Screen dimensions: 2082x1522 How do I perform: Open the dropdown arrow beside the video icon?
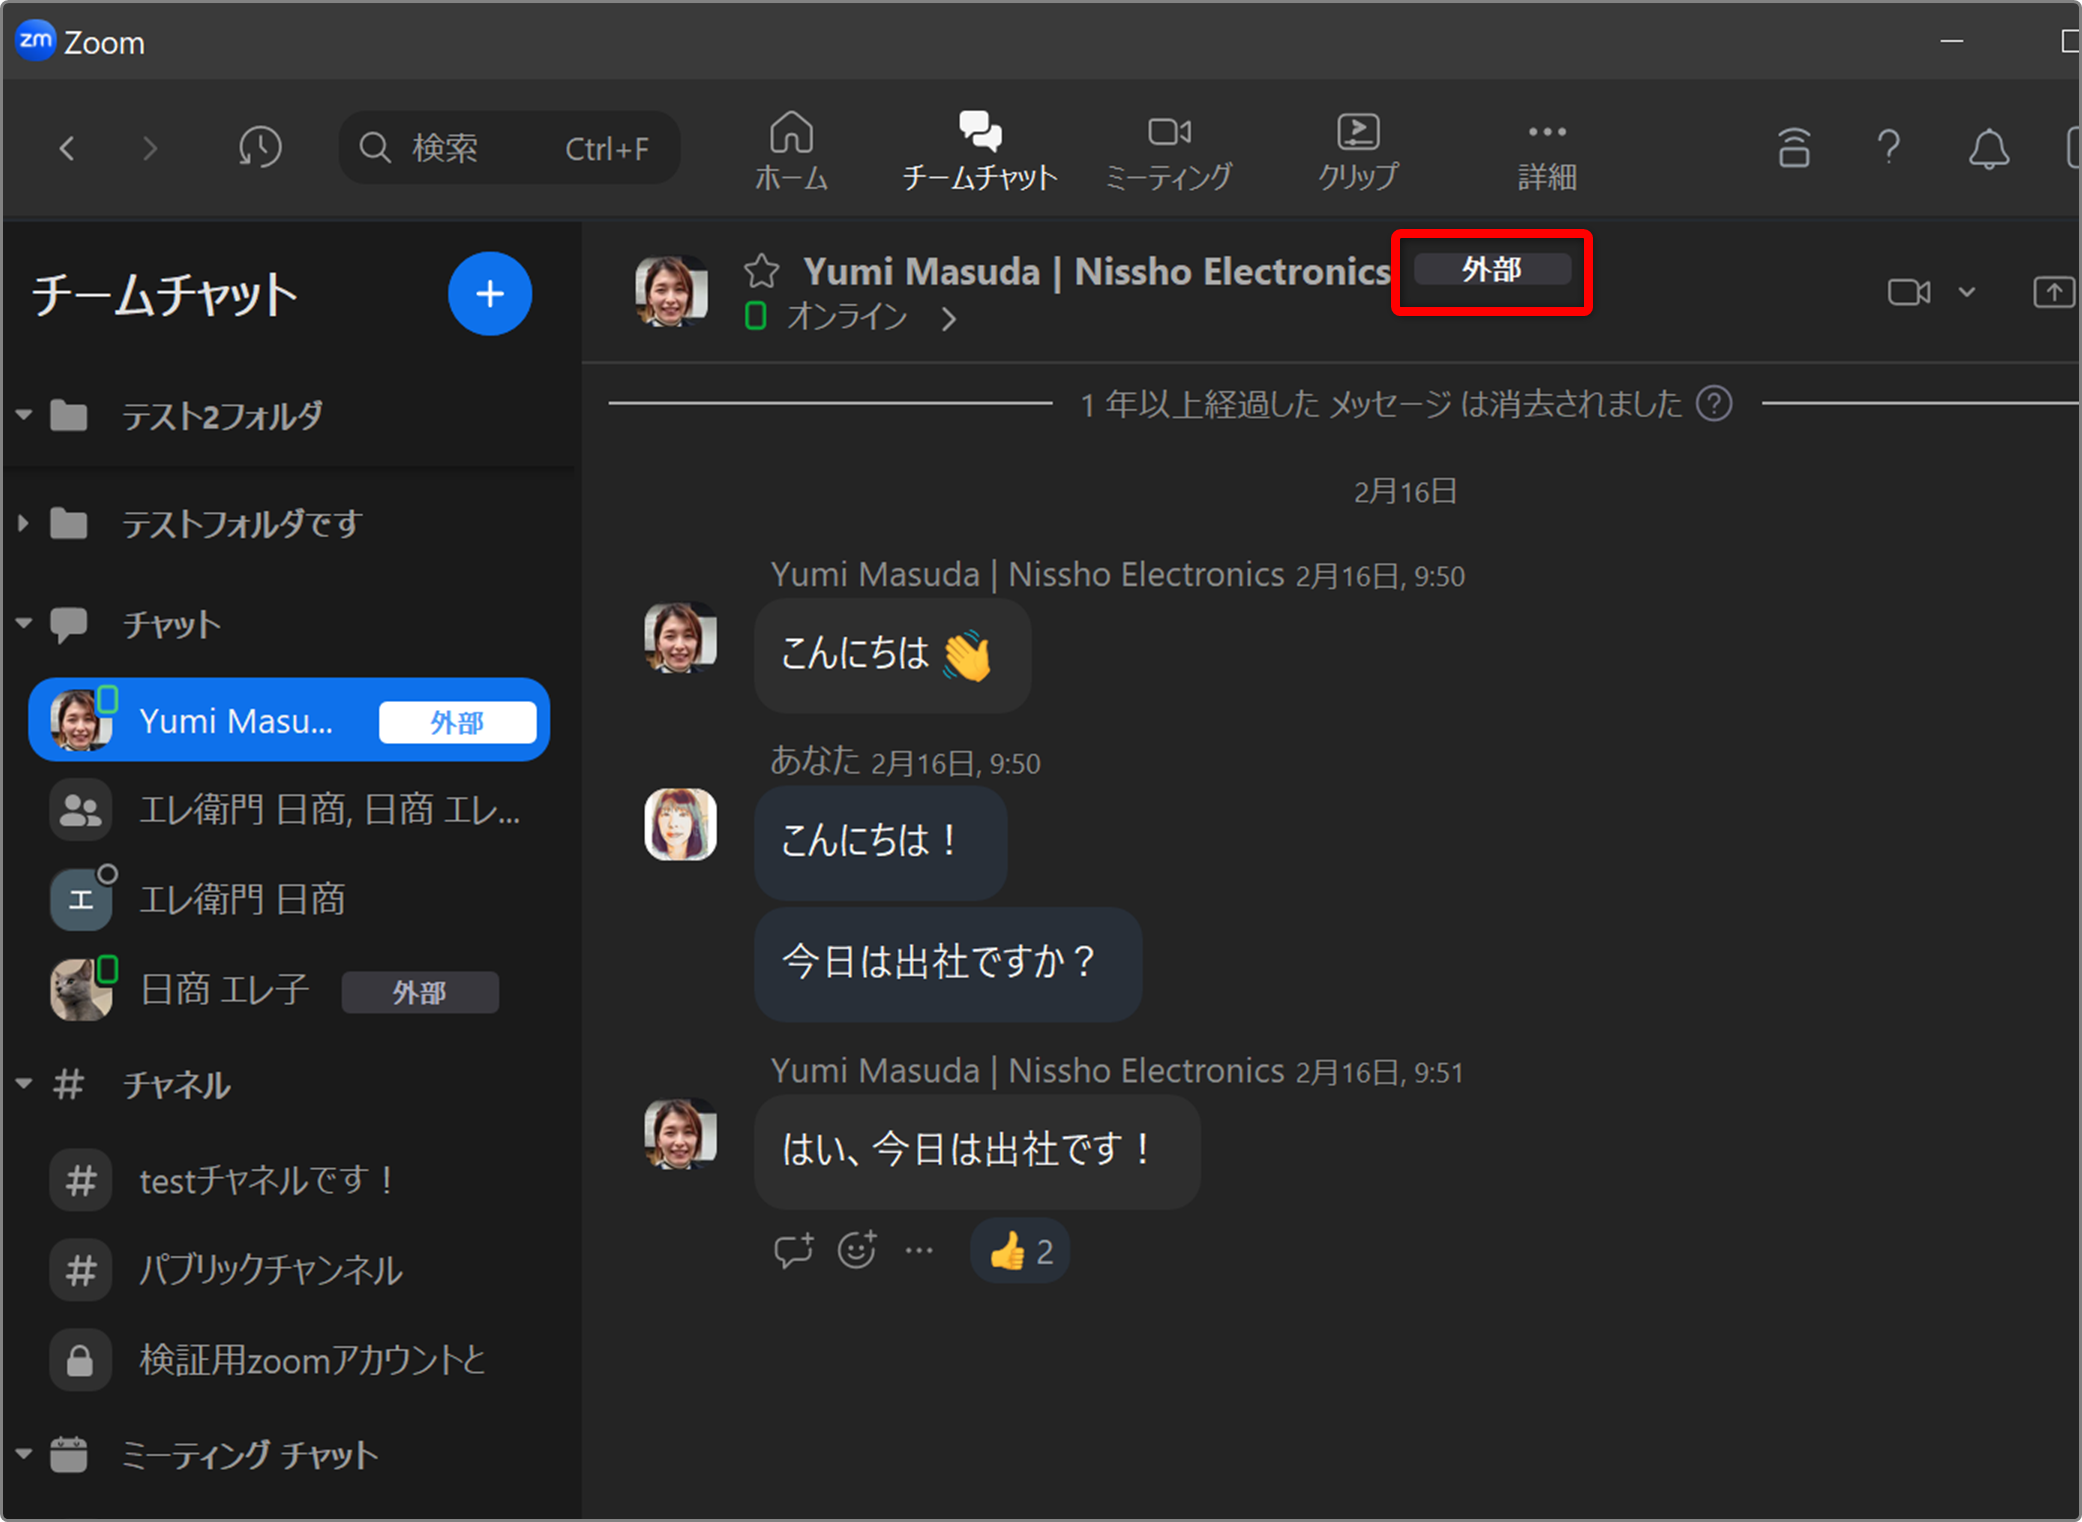[1967, 292]
